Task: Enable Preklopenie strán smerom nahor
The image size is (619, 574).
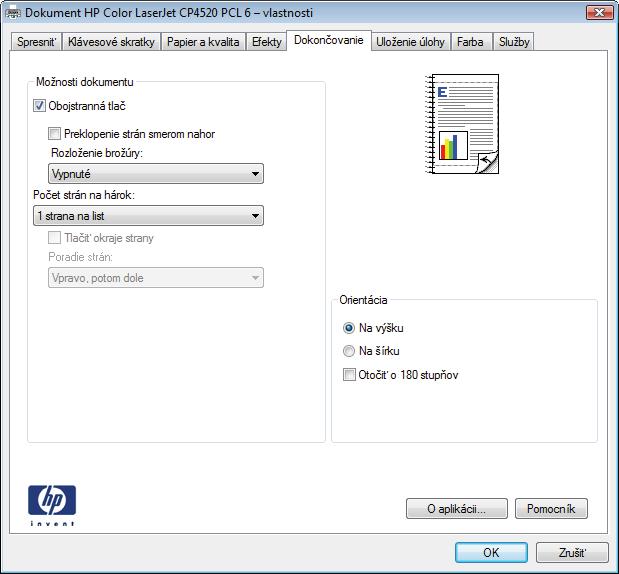Action: 54,134
